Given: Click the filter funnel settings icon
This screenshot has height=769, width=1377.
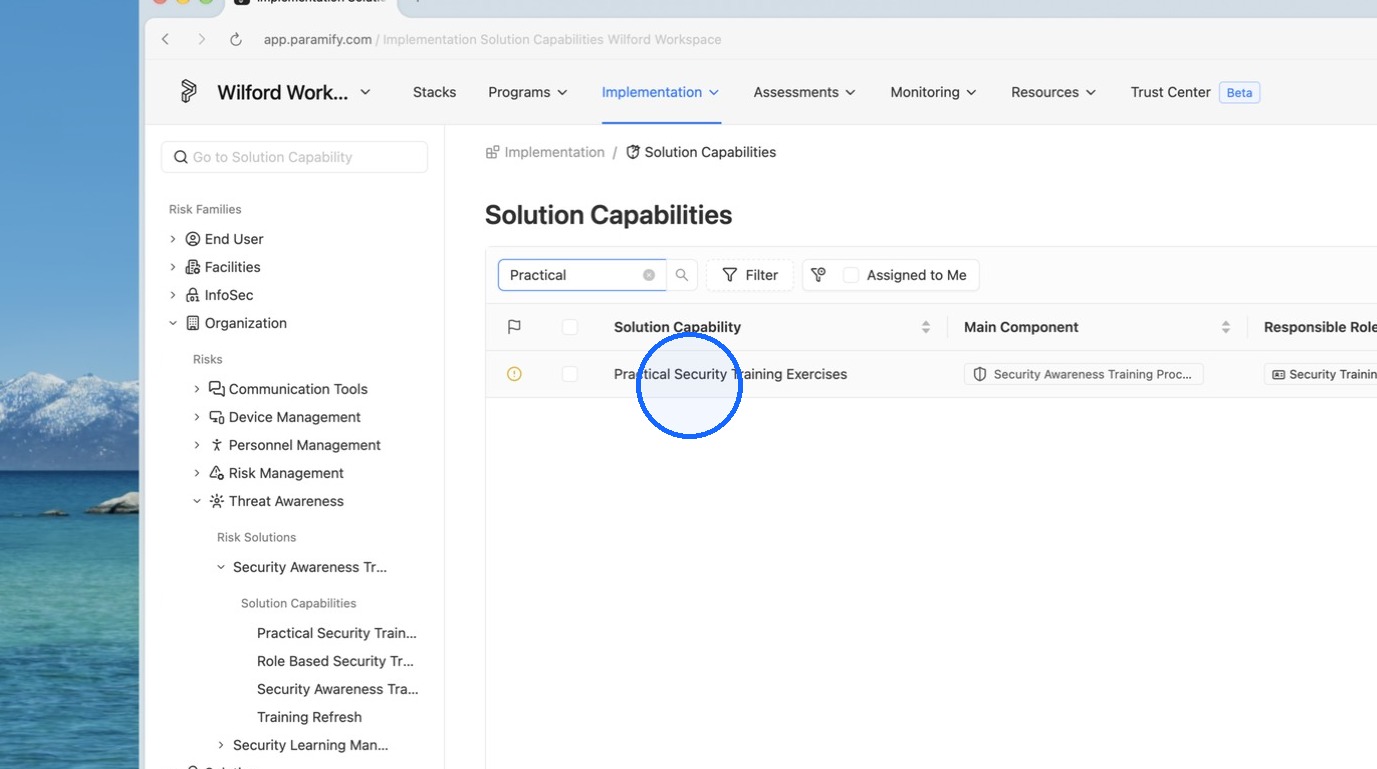Looking at the screenshot, I should [818, 275].
